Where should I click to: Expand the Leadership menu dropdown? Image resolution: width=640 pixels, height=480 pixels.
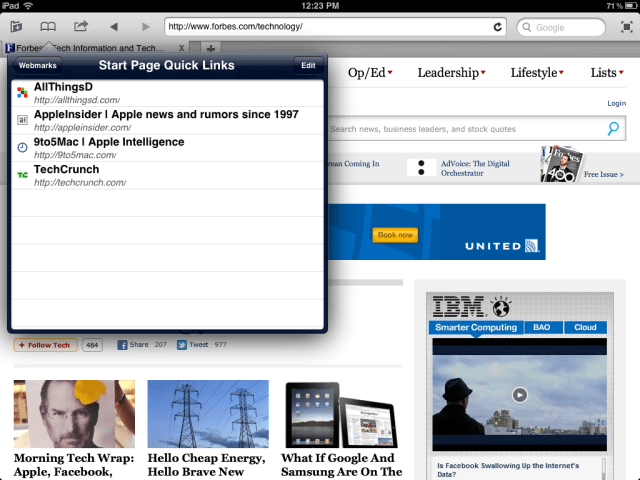click(x=451, y=73)
